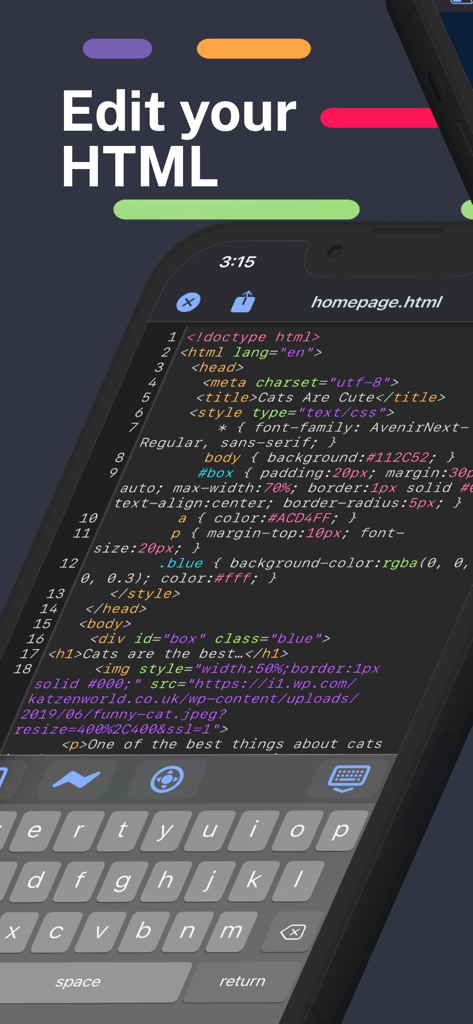Tap the '<body>' tag on line 15
This screenshot has height=1024, width=473.
[x=105, y=623]
